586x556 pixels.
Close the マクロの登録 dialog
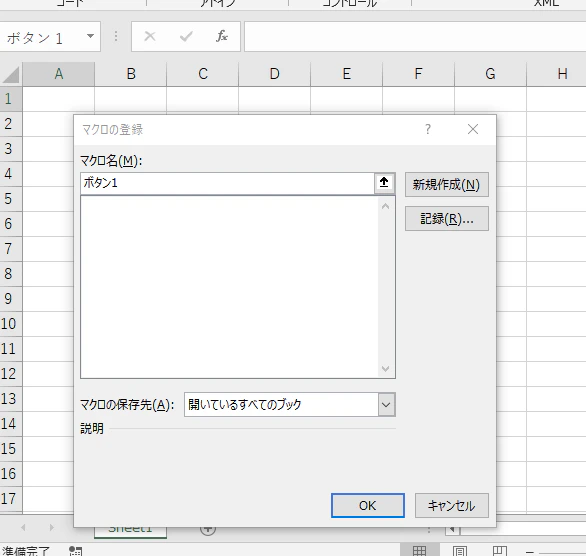[x=473, y=129]
